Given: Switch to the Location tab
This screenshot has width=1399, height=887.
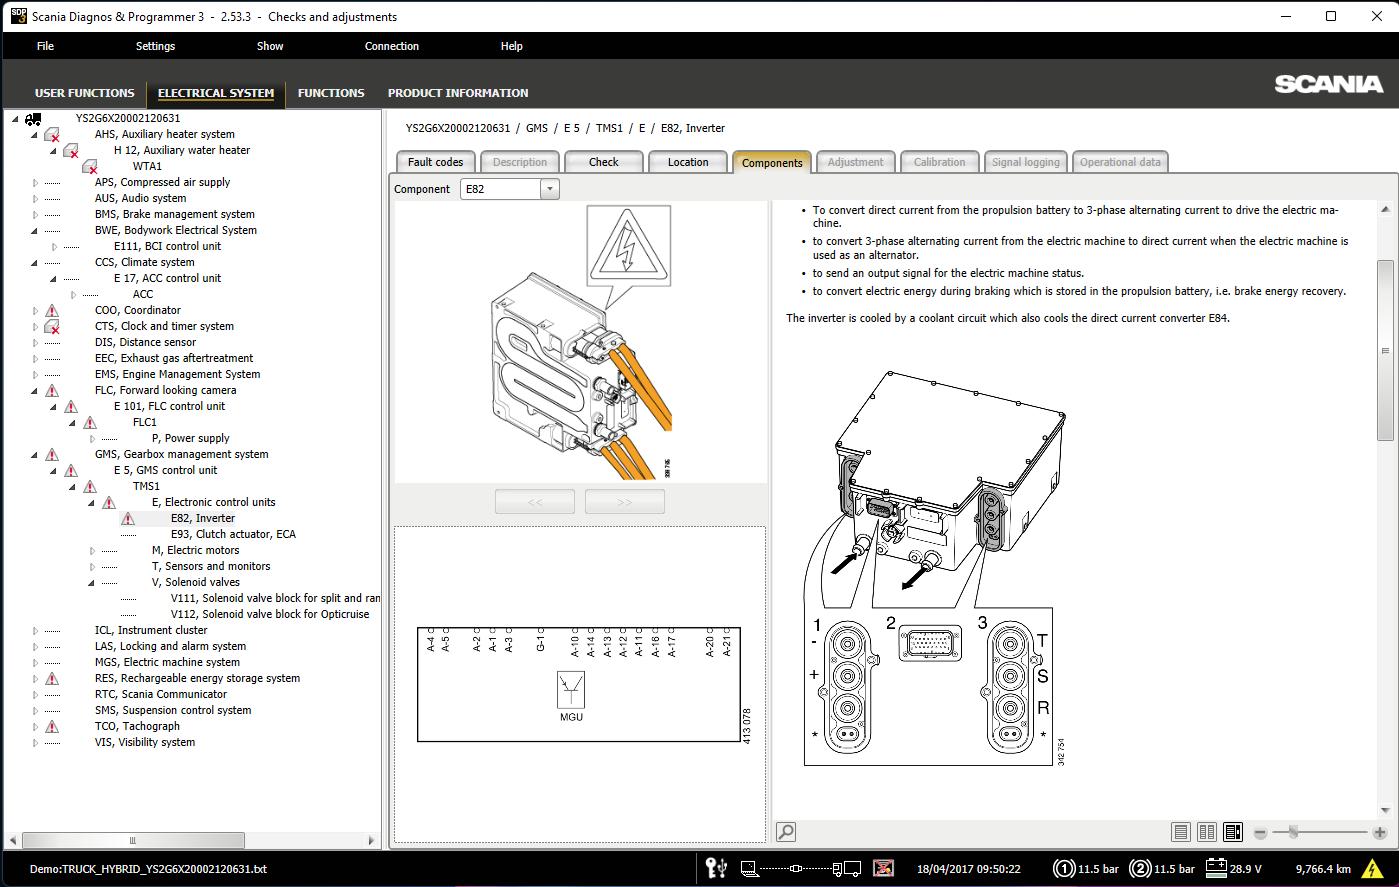Looking at the screenshot, I should (688, 161).
